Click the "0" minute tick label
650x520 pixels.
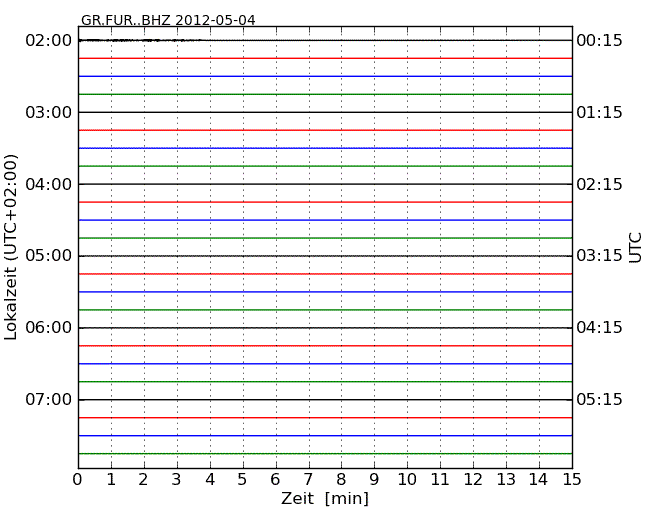78,479
